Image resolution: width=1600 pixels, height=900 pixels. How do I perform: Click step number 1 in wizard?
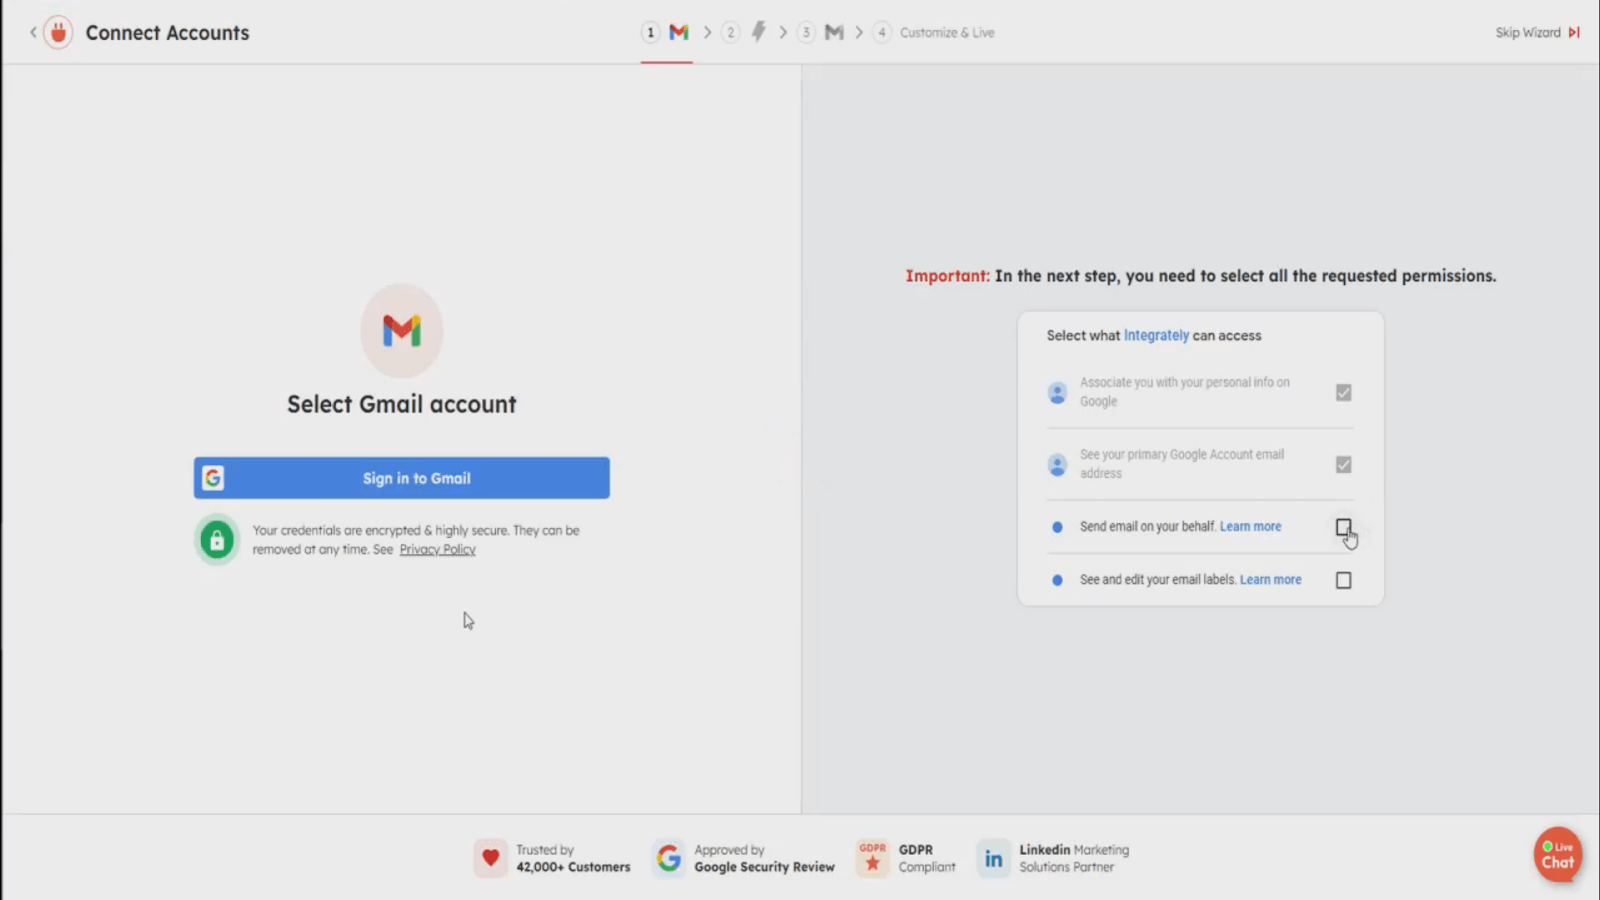click(650, 33)
